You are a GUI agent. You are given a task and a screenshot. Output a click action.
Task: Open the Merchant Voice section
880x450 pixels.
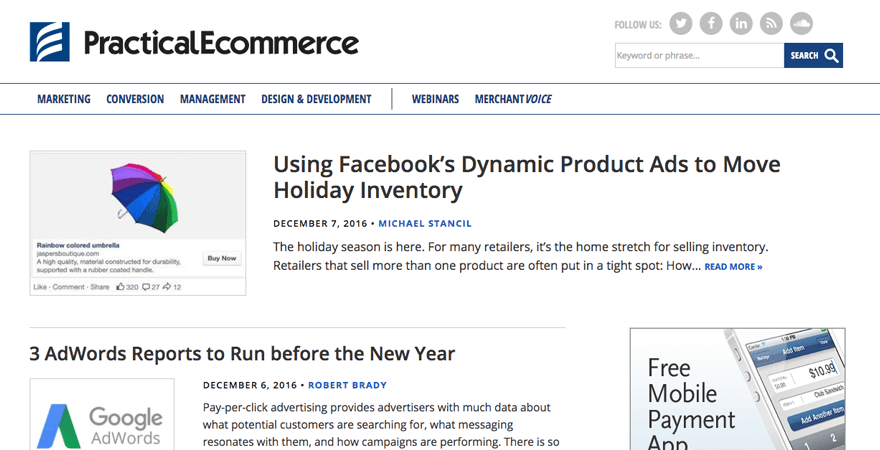pos(513,99)
